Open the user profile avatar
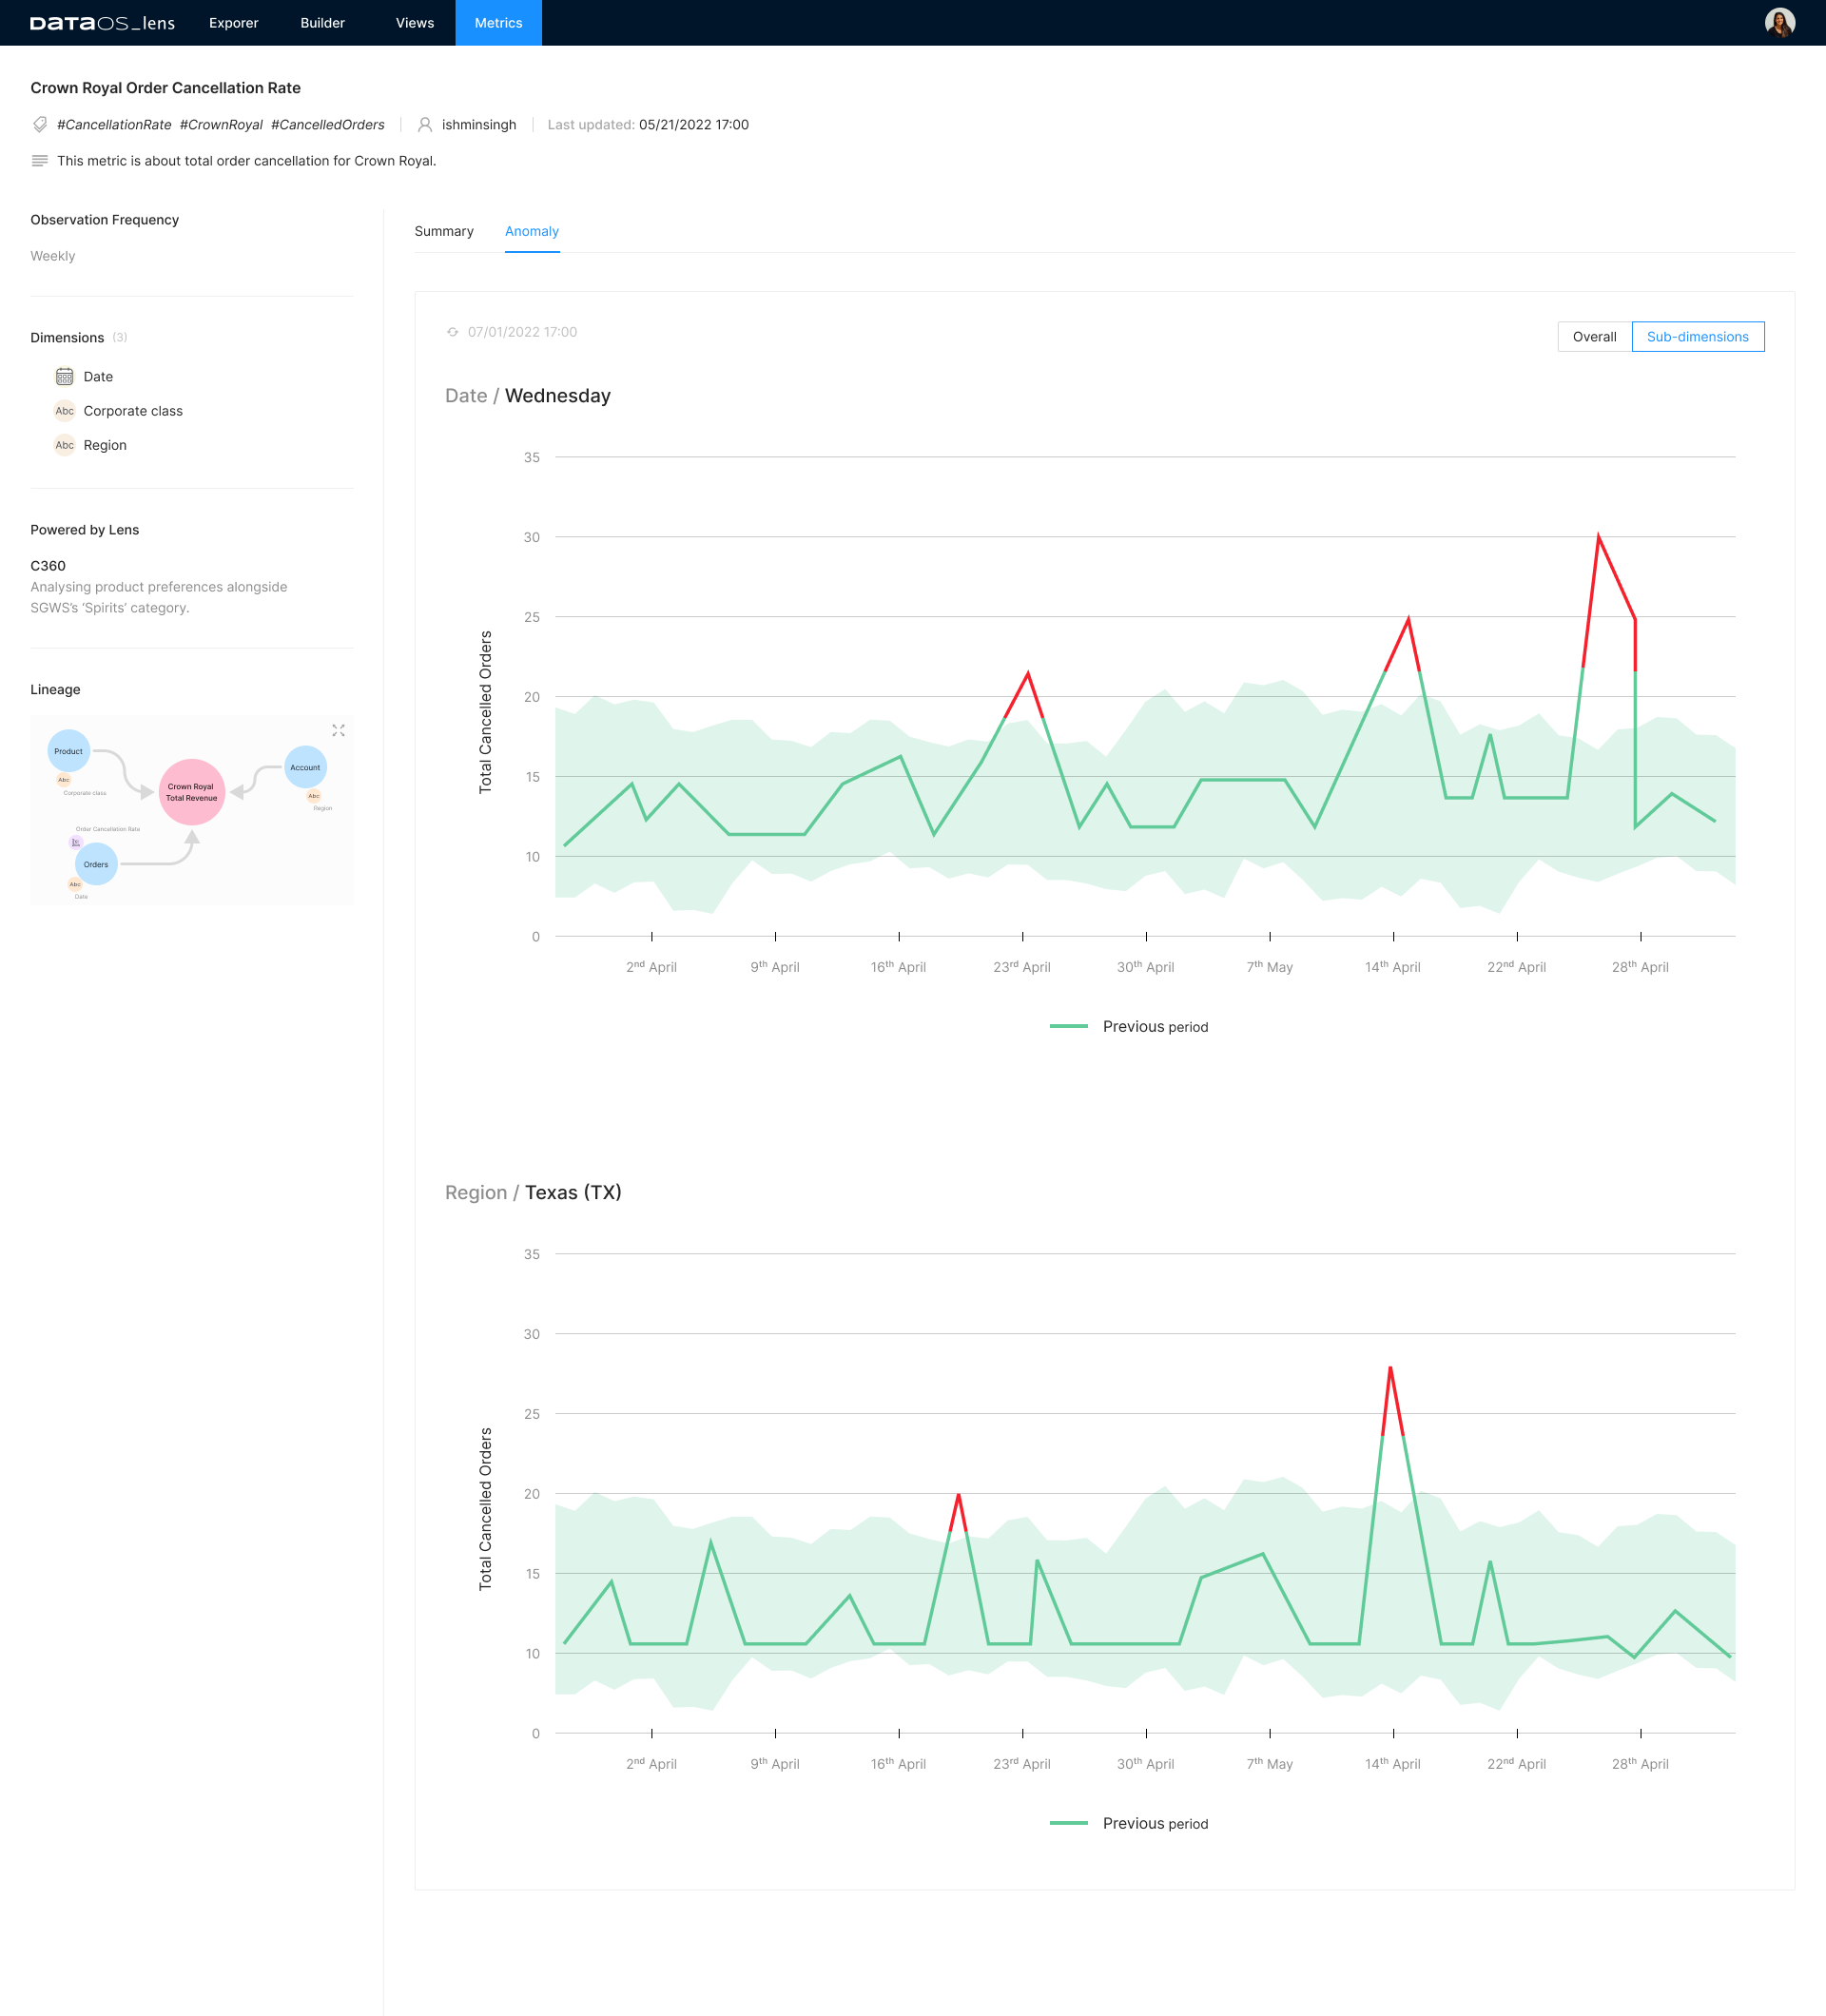This screenshot has width=1826, height=2016. [x=1779, y=23]
